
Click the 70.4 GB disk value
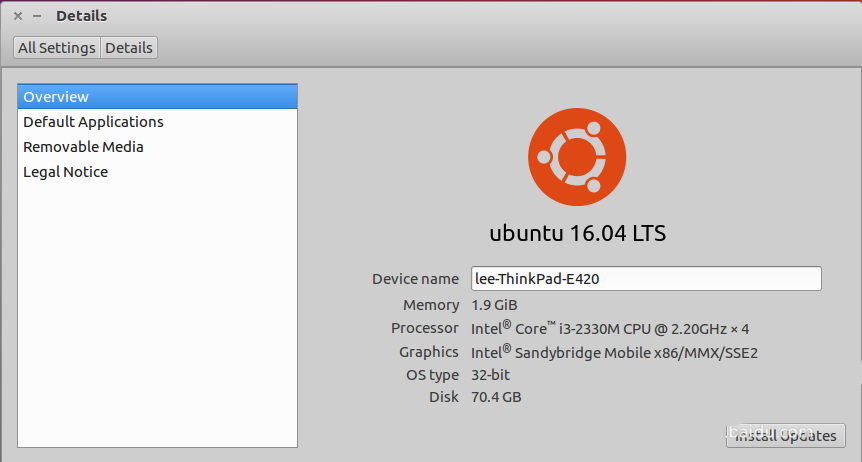(496, 397)
